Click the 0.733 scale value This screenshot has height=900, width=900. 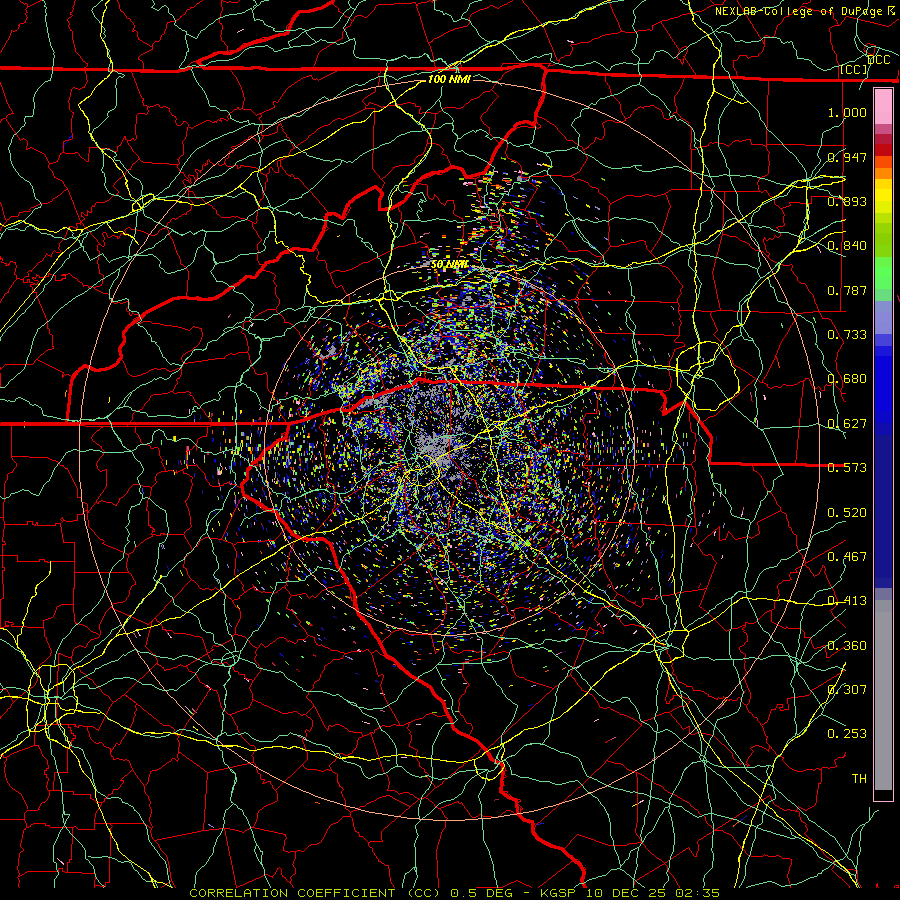click(847, 335)
